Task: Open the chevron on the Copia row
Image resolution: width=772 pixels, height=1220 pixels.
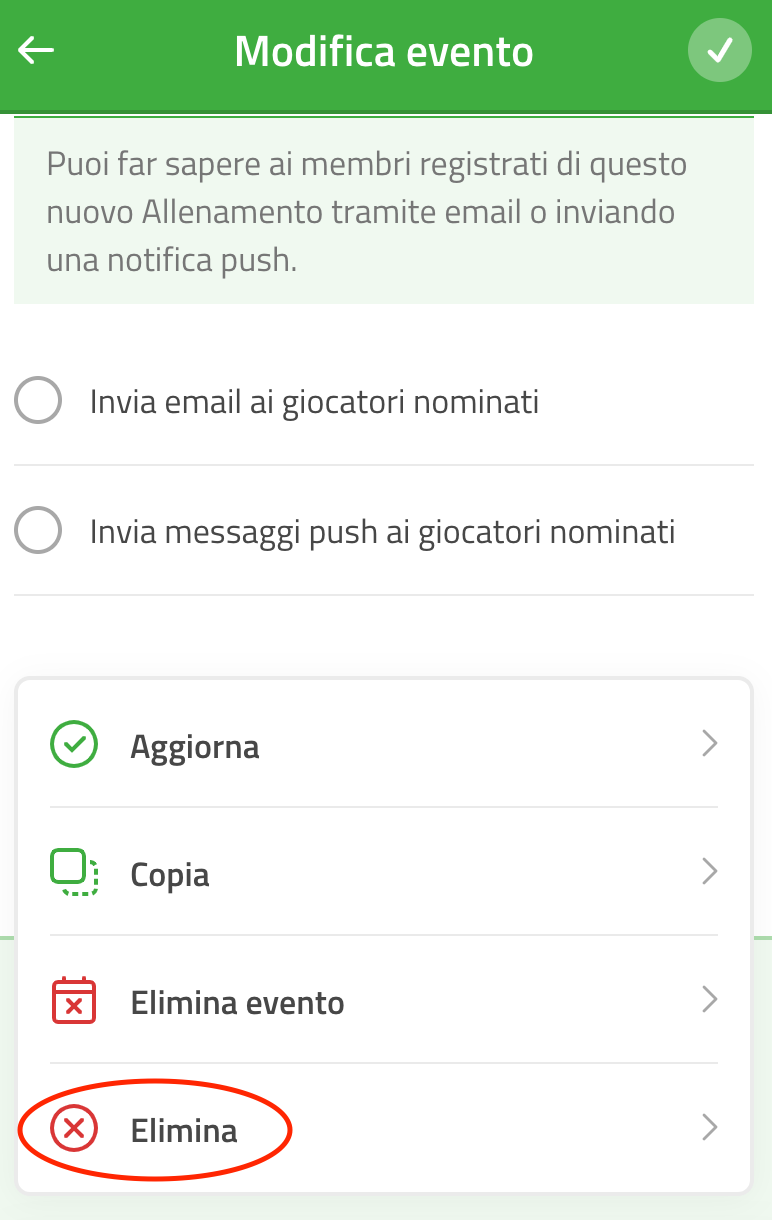Action: (710, 872)
